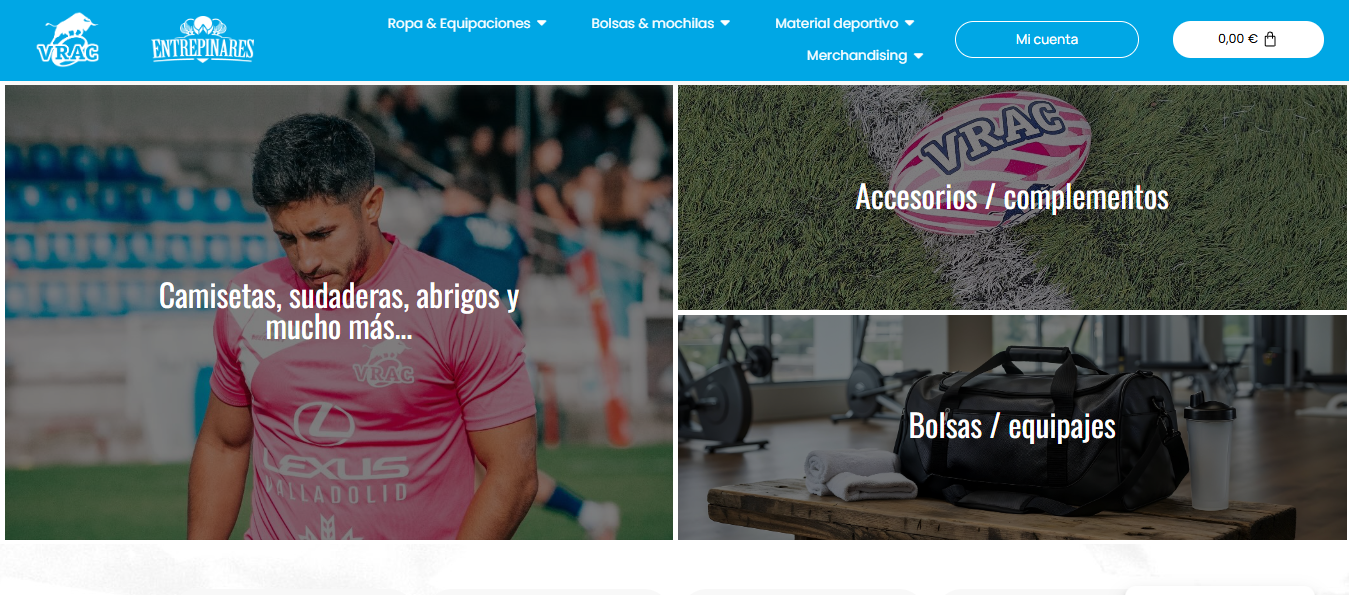
Task: Click the VRAC bull logo
Action: 68,40
